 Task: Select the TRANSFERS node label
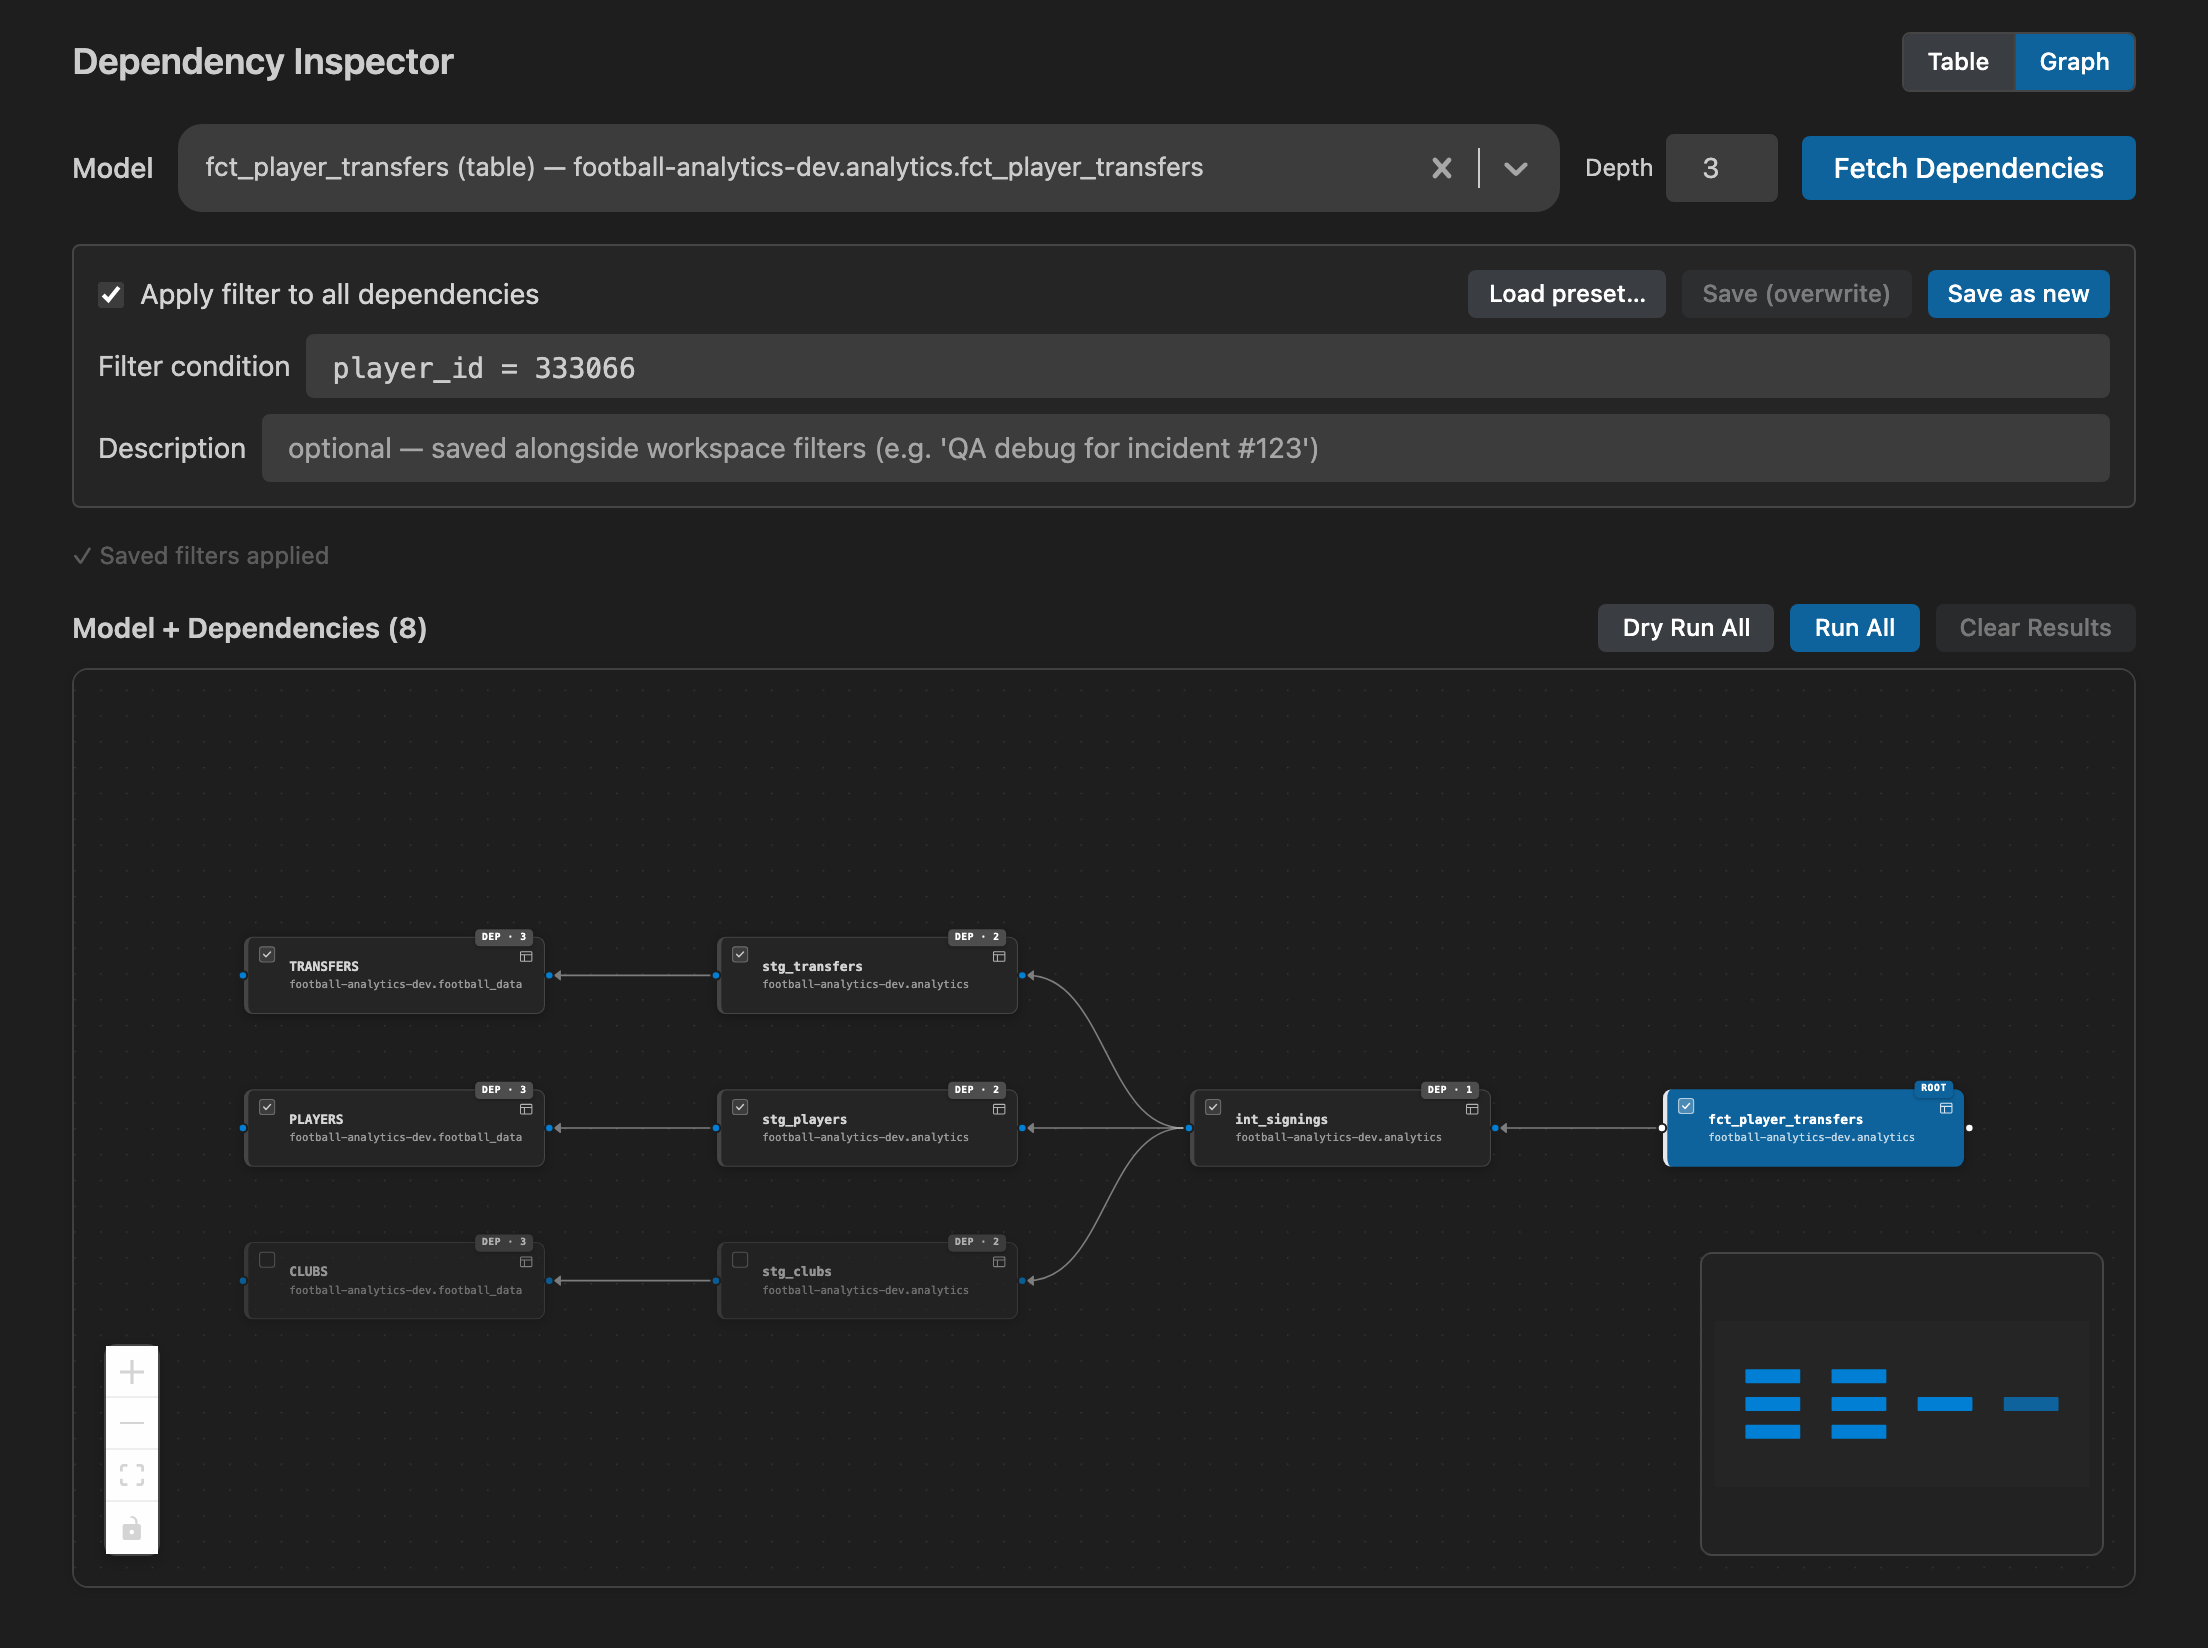tap(324, 966)
